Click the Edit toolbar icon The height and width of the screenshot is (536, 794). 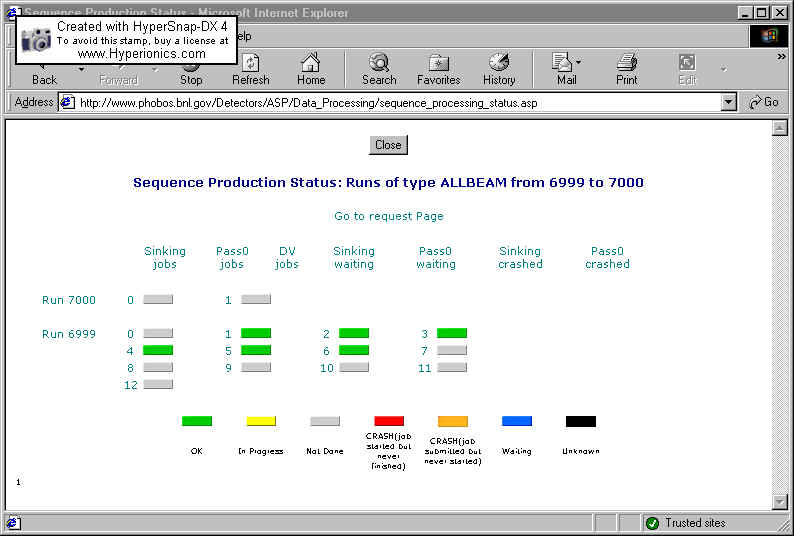(687, 70)
